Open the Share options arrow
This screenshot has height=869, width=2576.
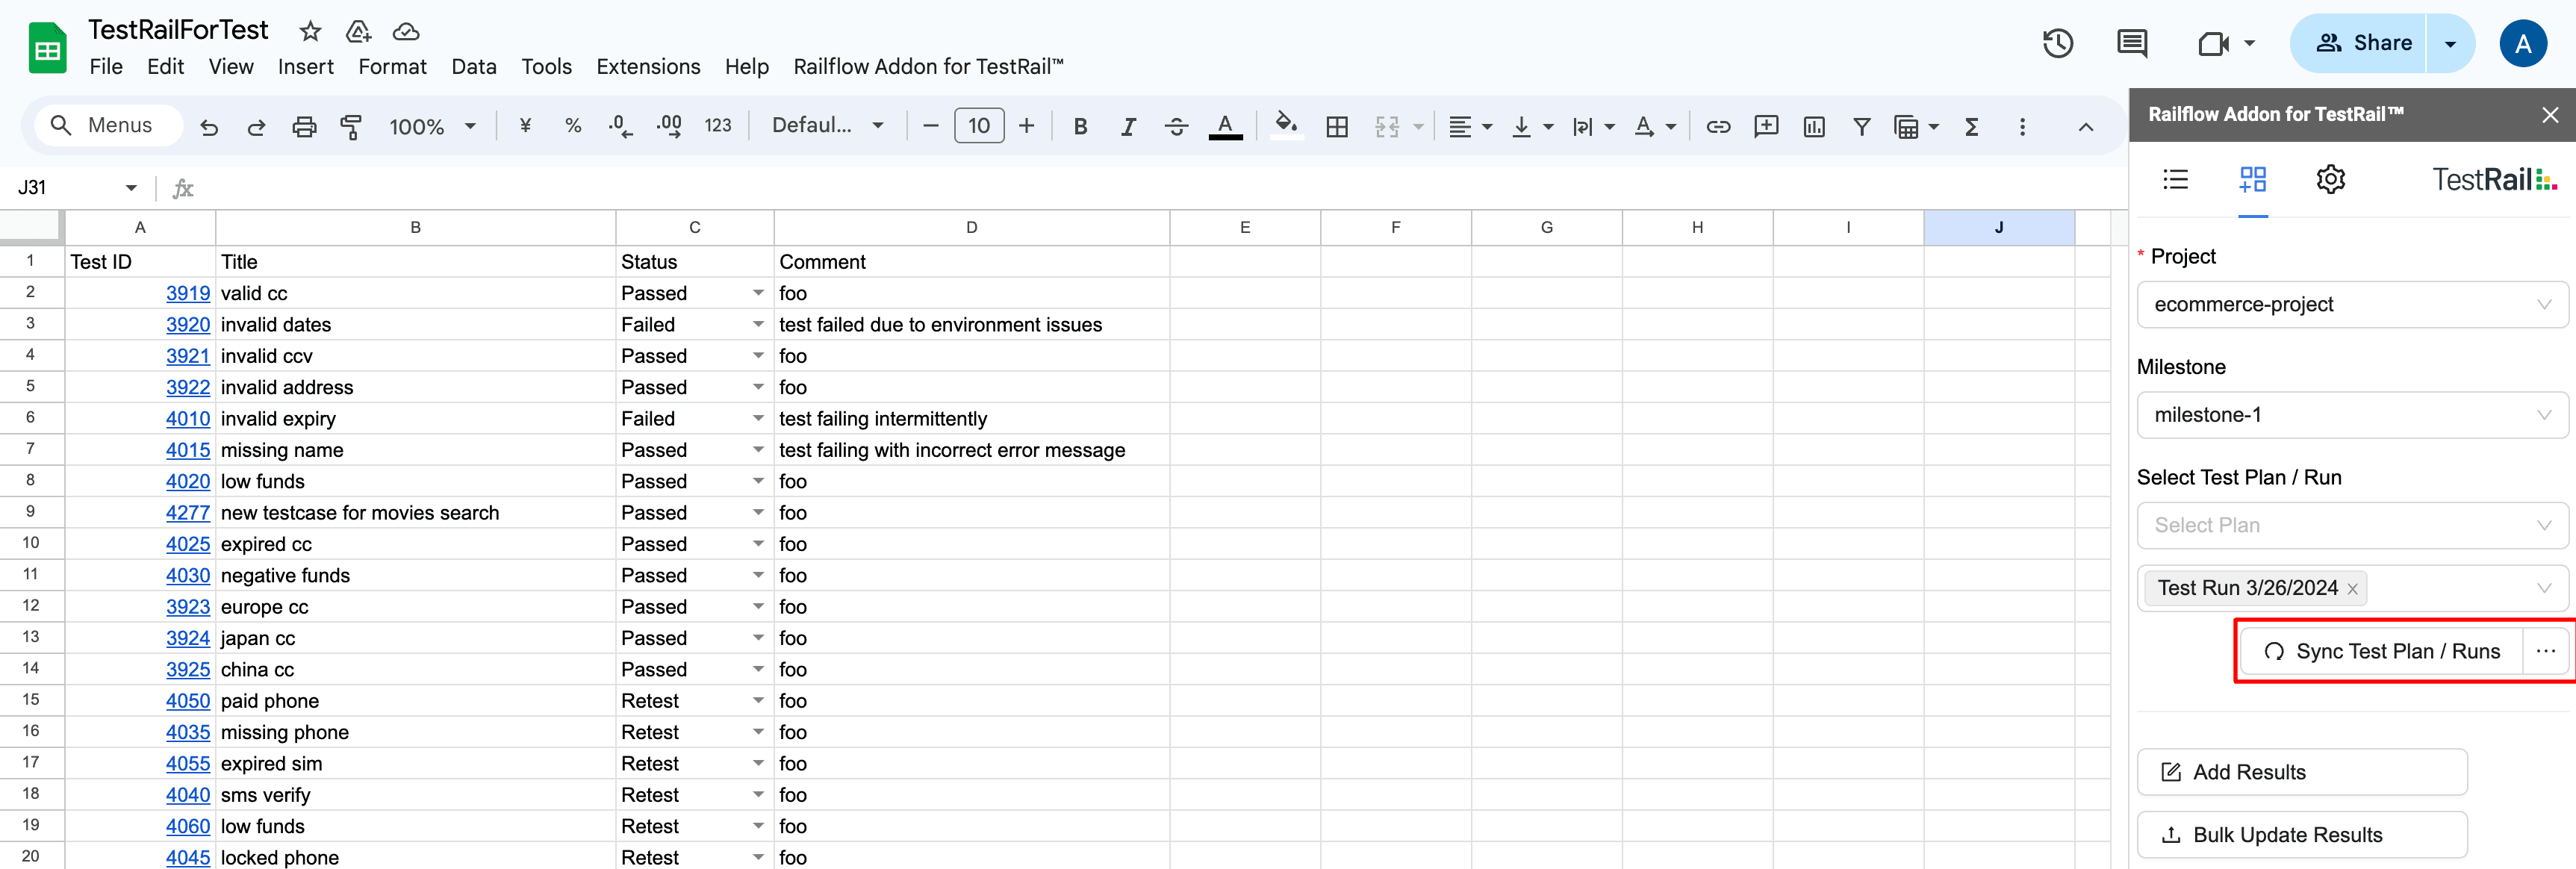click(2450, 43)
